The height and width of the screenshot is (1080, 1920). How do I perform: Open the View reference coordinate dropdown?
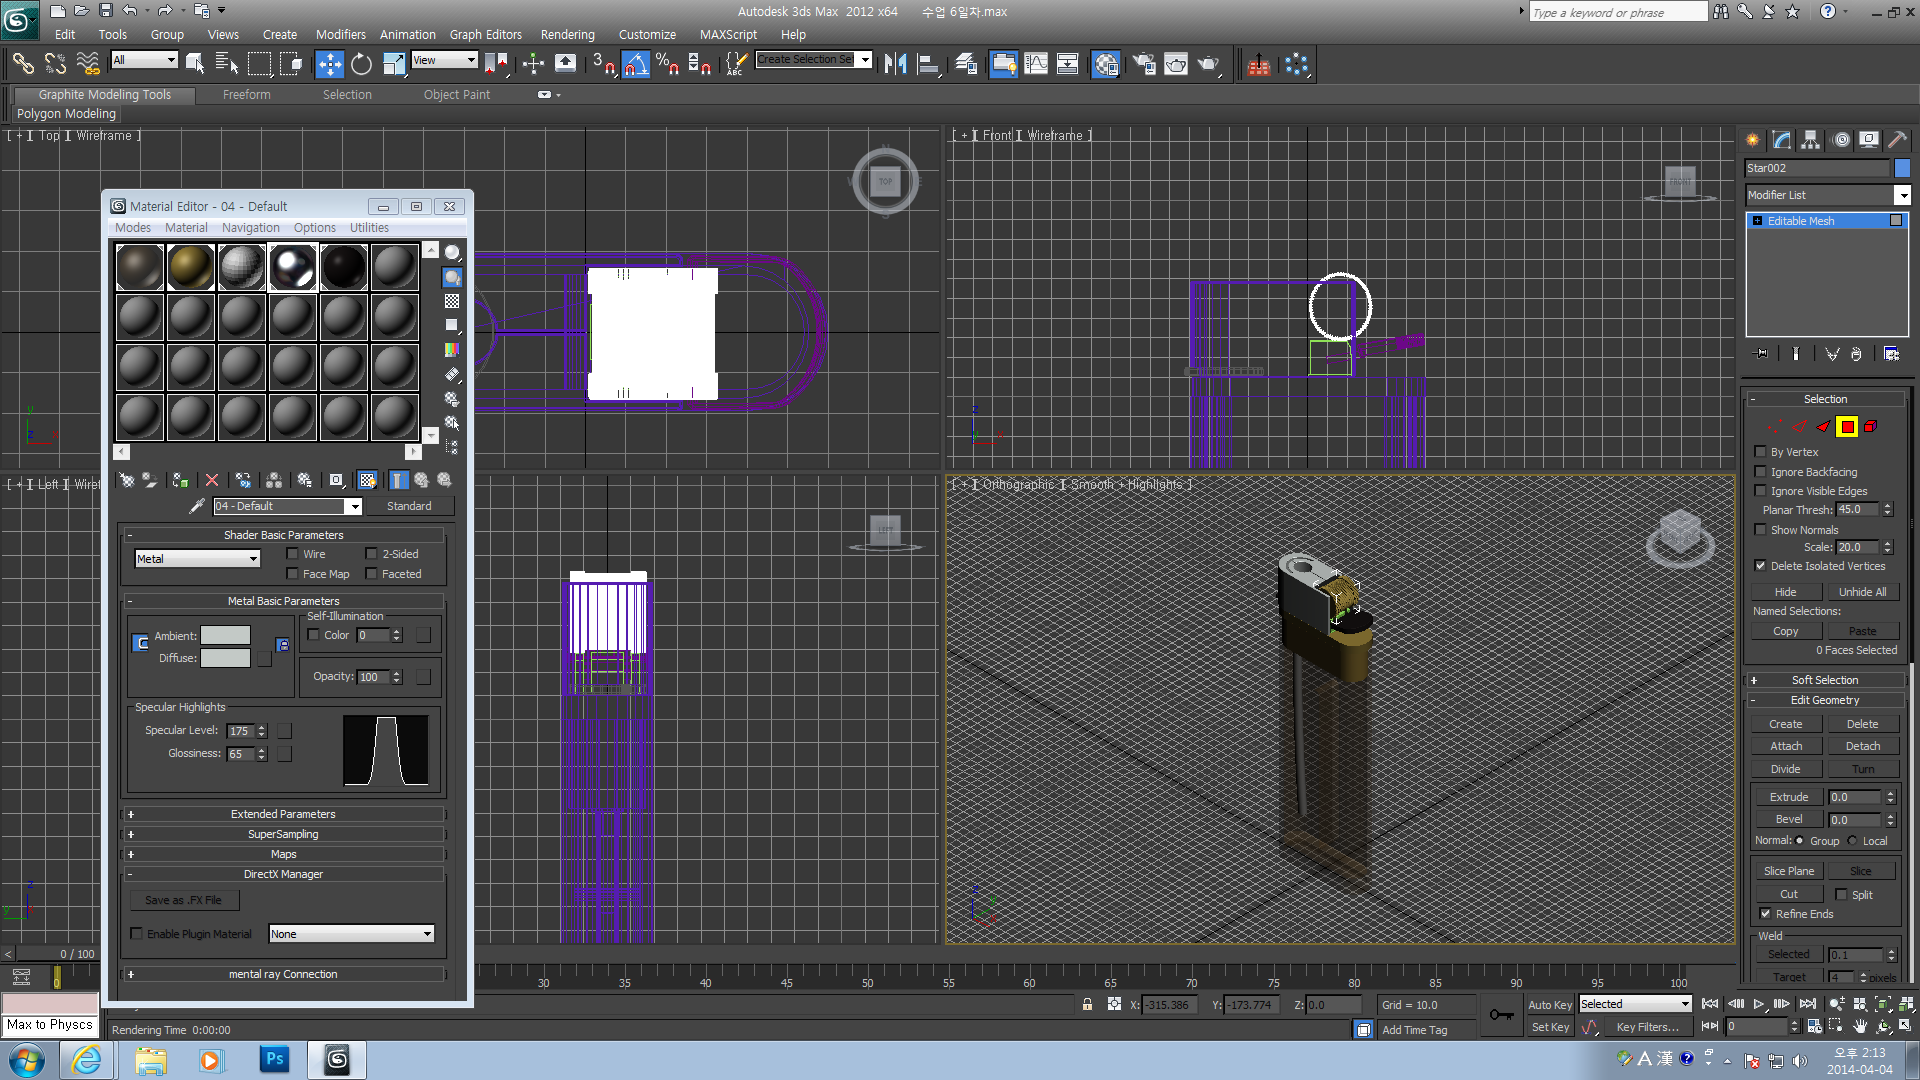(x=444, y=60)
